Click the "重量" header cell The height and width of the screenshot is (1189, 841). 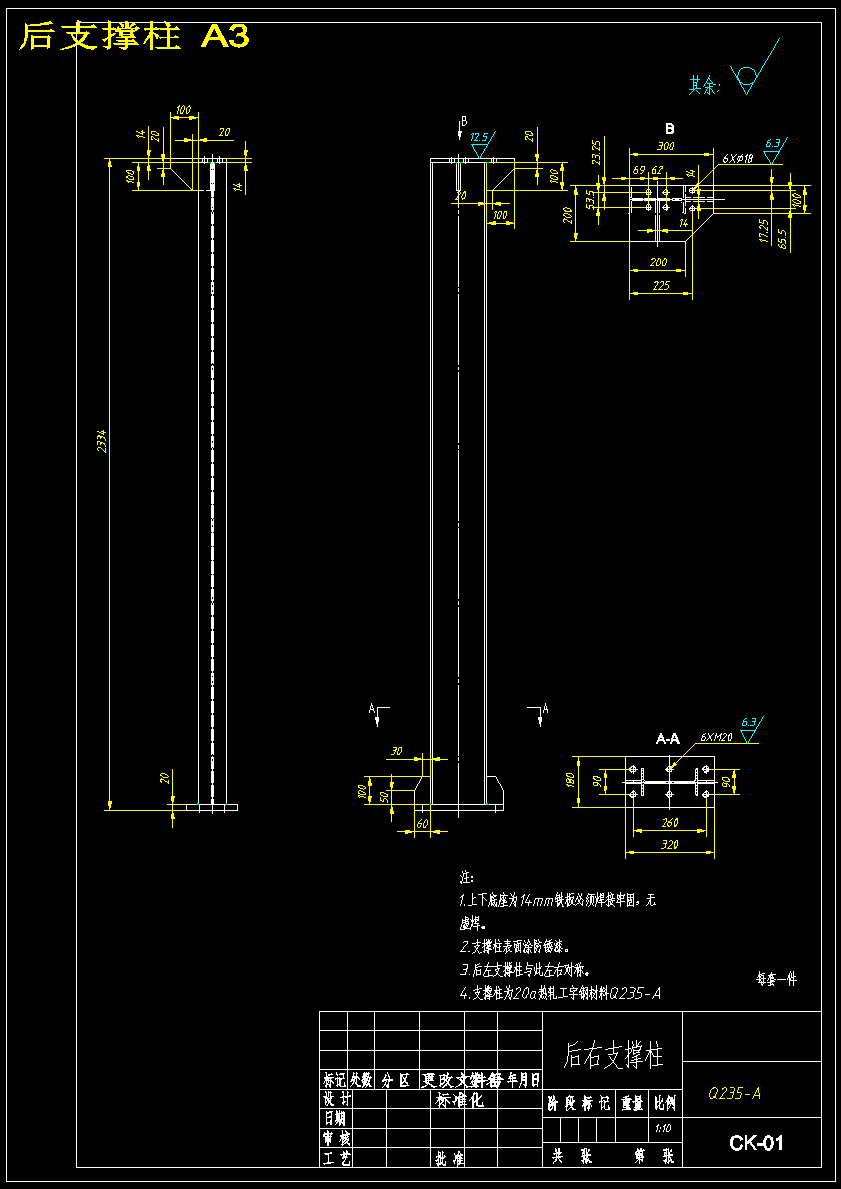point(632,1105)
